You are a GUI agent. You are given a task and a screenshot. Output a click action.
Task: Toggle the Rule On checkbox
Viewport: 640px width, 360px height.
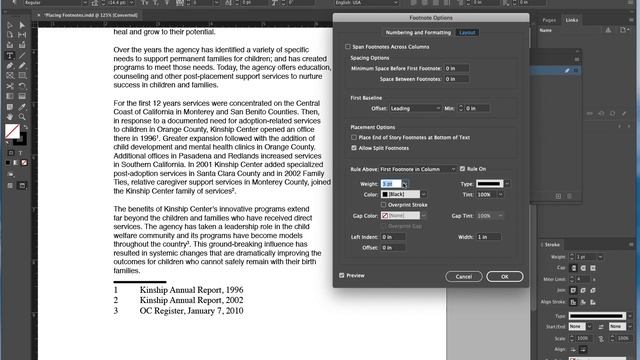[462, 169]
